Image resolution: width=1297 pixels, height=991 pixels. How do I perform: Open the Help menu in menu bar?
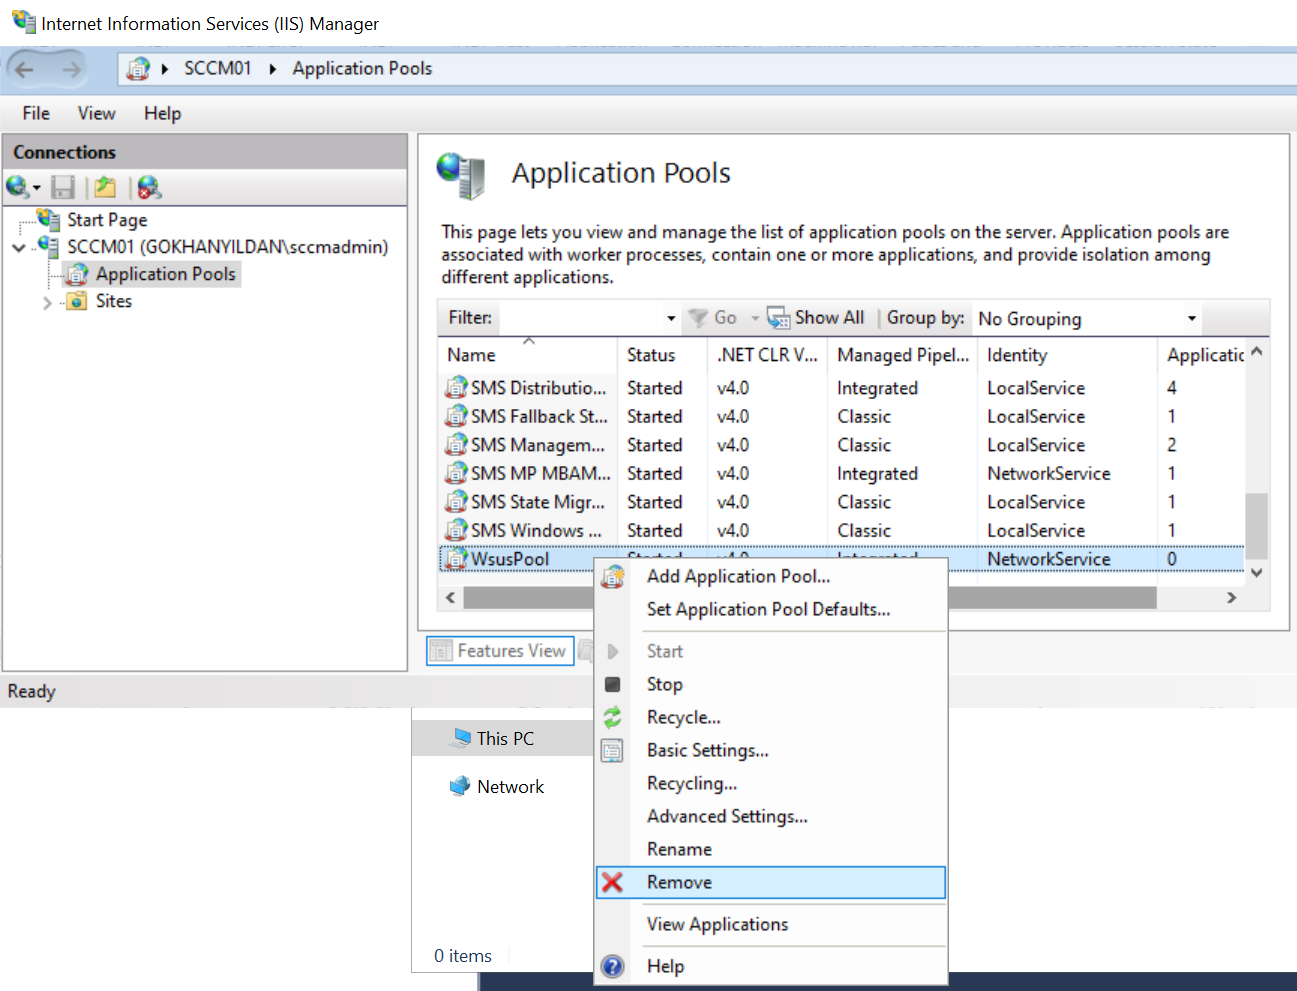point(162,113)
